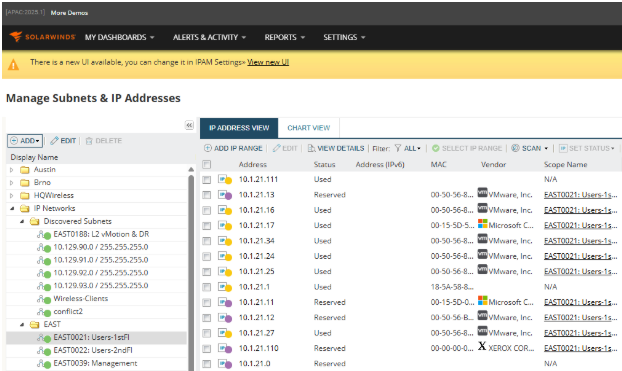Open scope link EAST0021 for 10.1.21.16
Image resolution: width=622 pixels, height=371 pixels.
[x=580, y=210]
